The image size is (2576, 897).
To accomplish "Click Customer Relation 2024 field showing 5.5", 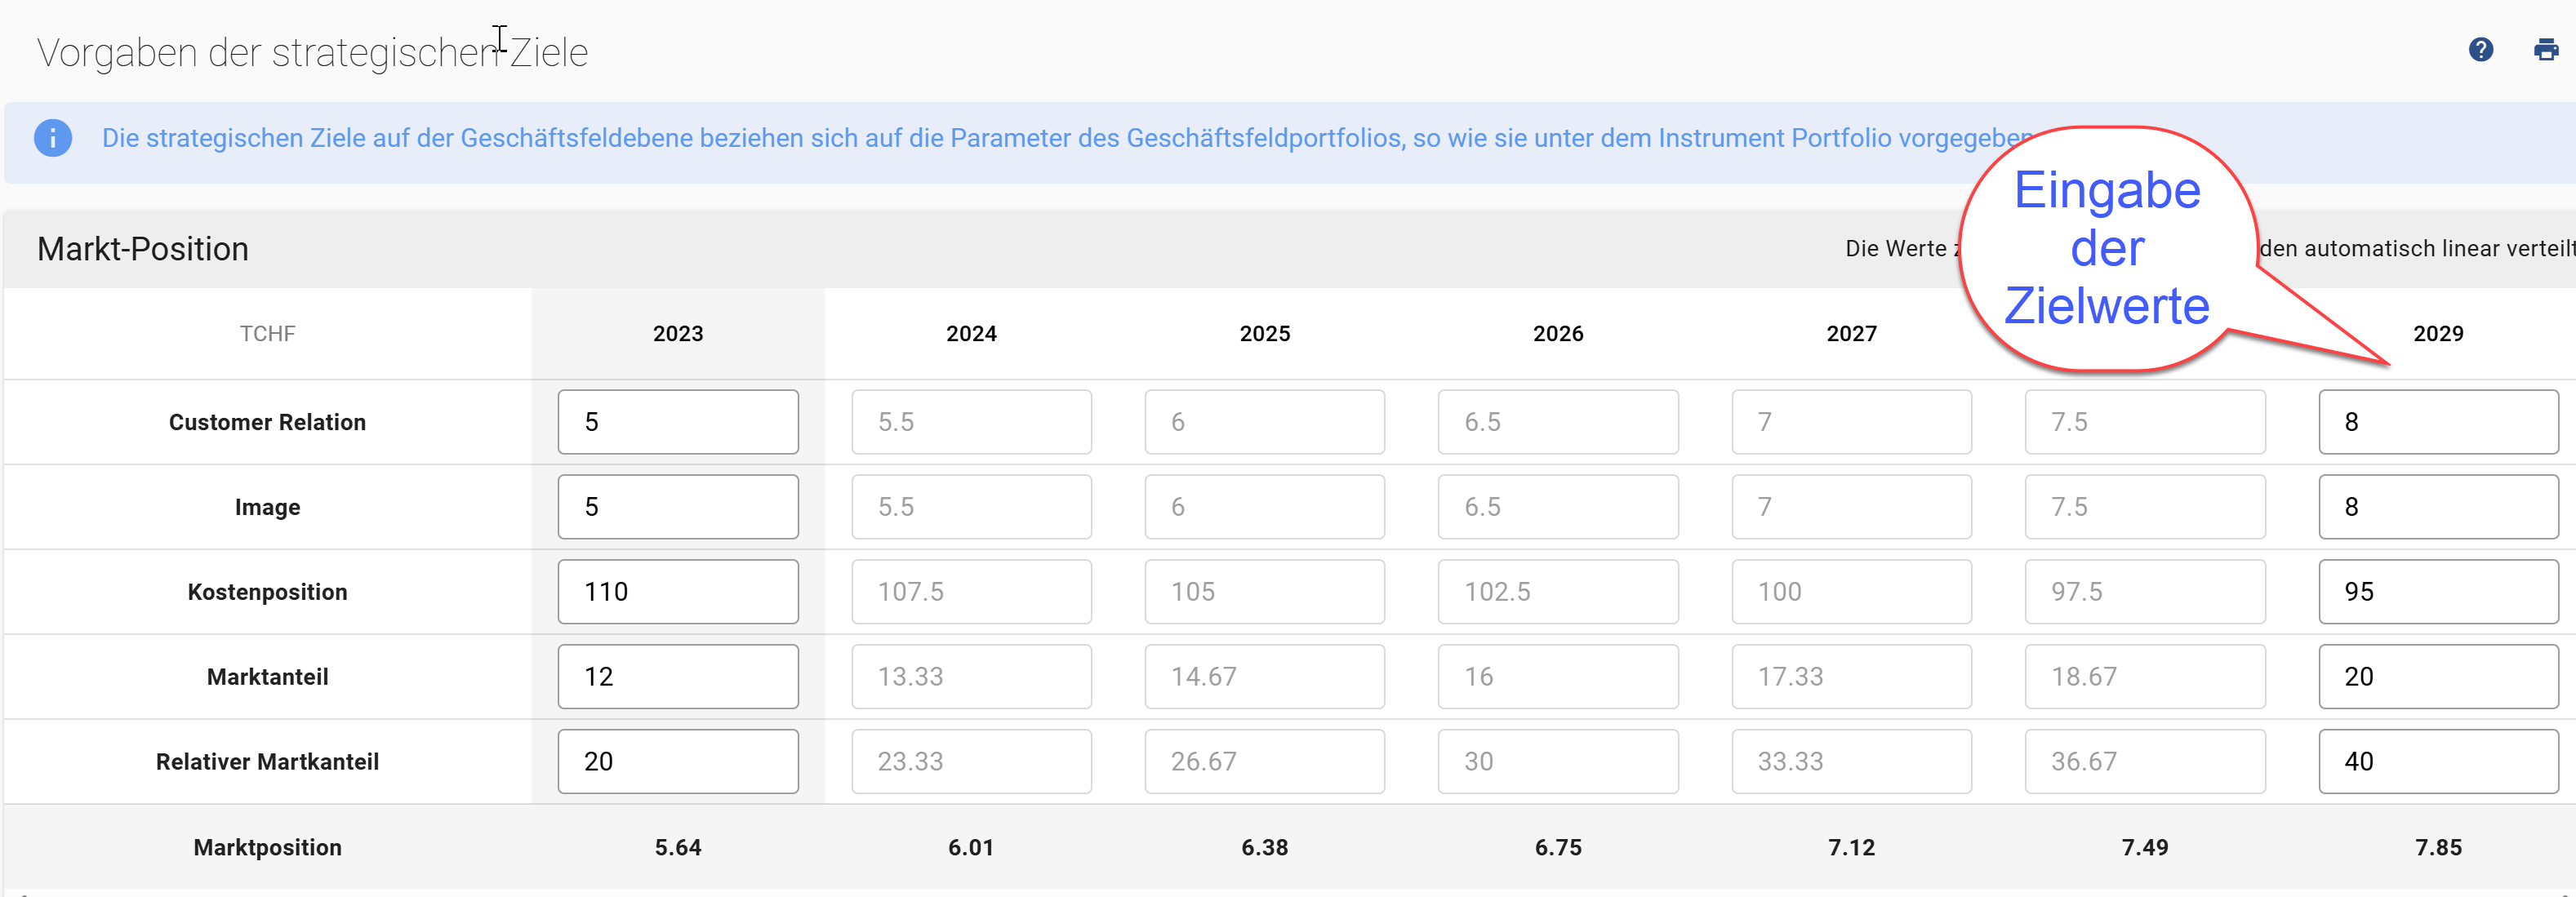I will tap(971, 422).
